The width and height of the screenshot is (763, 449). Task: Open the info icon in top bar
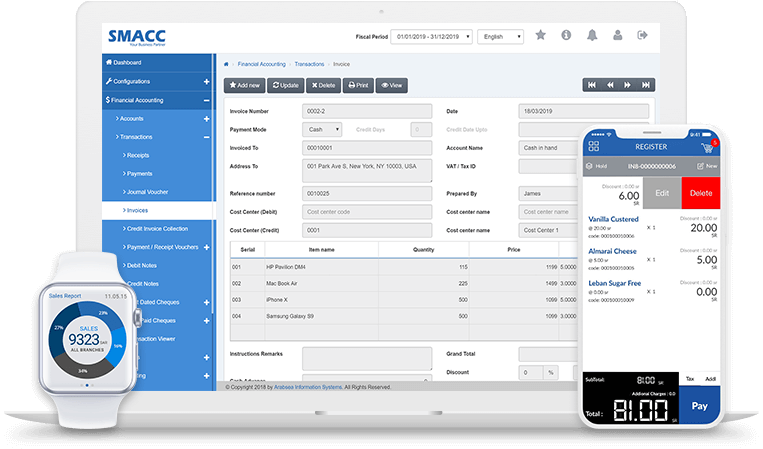[x=566, y=35]
